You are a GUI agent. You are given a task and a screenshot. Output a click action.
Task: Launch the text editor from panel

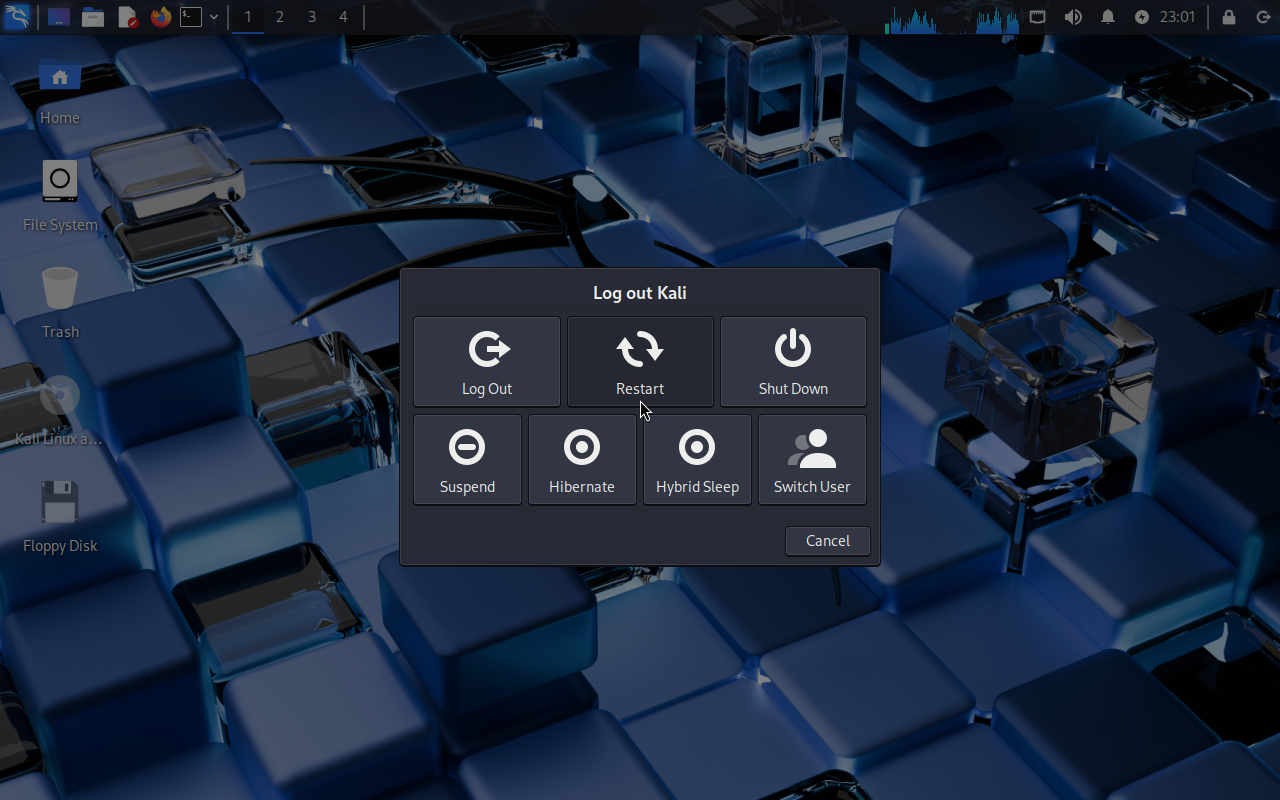pos(127,17)
